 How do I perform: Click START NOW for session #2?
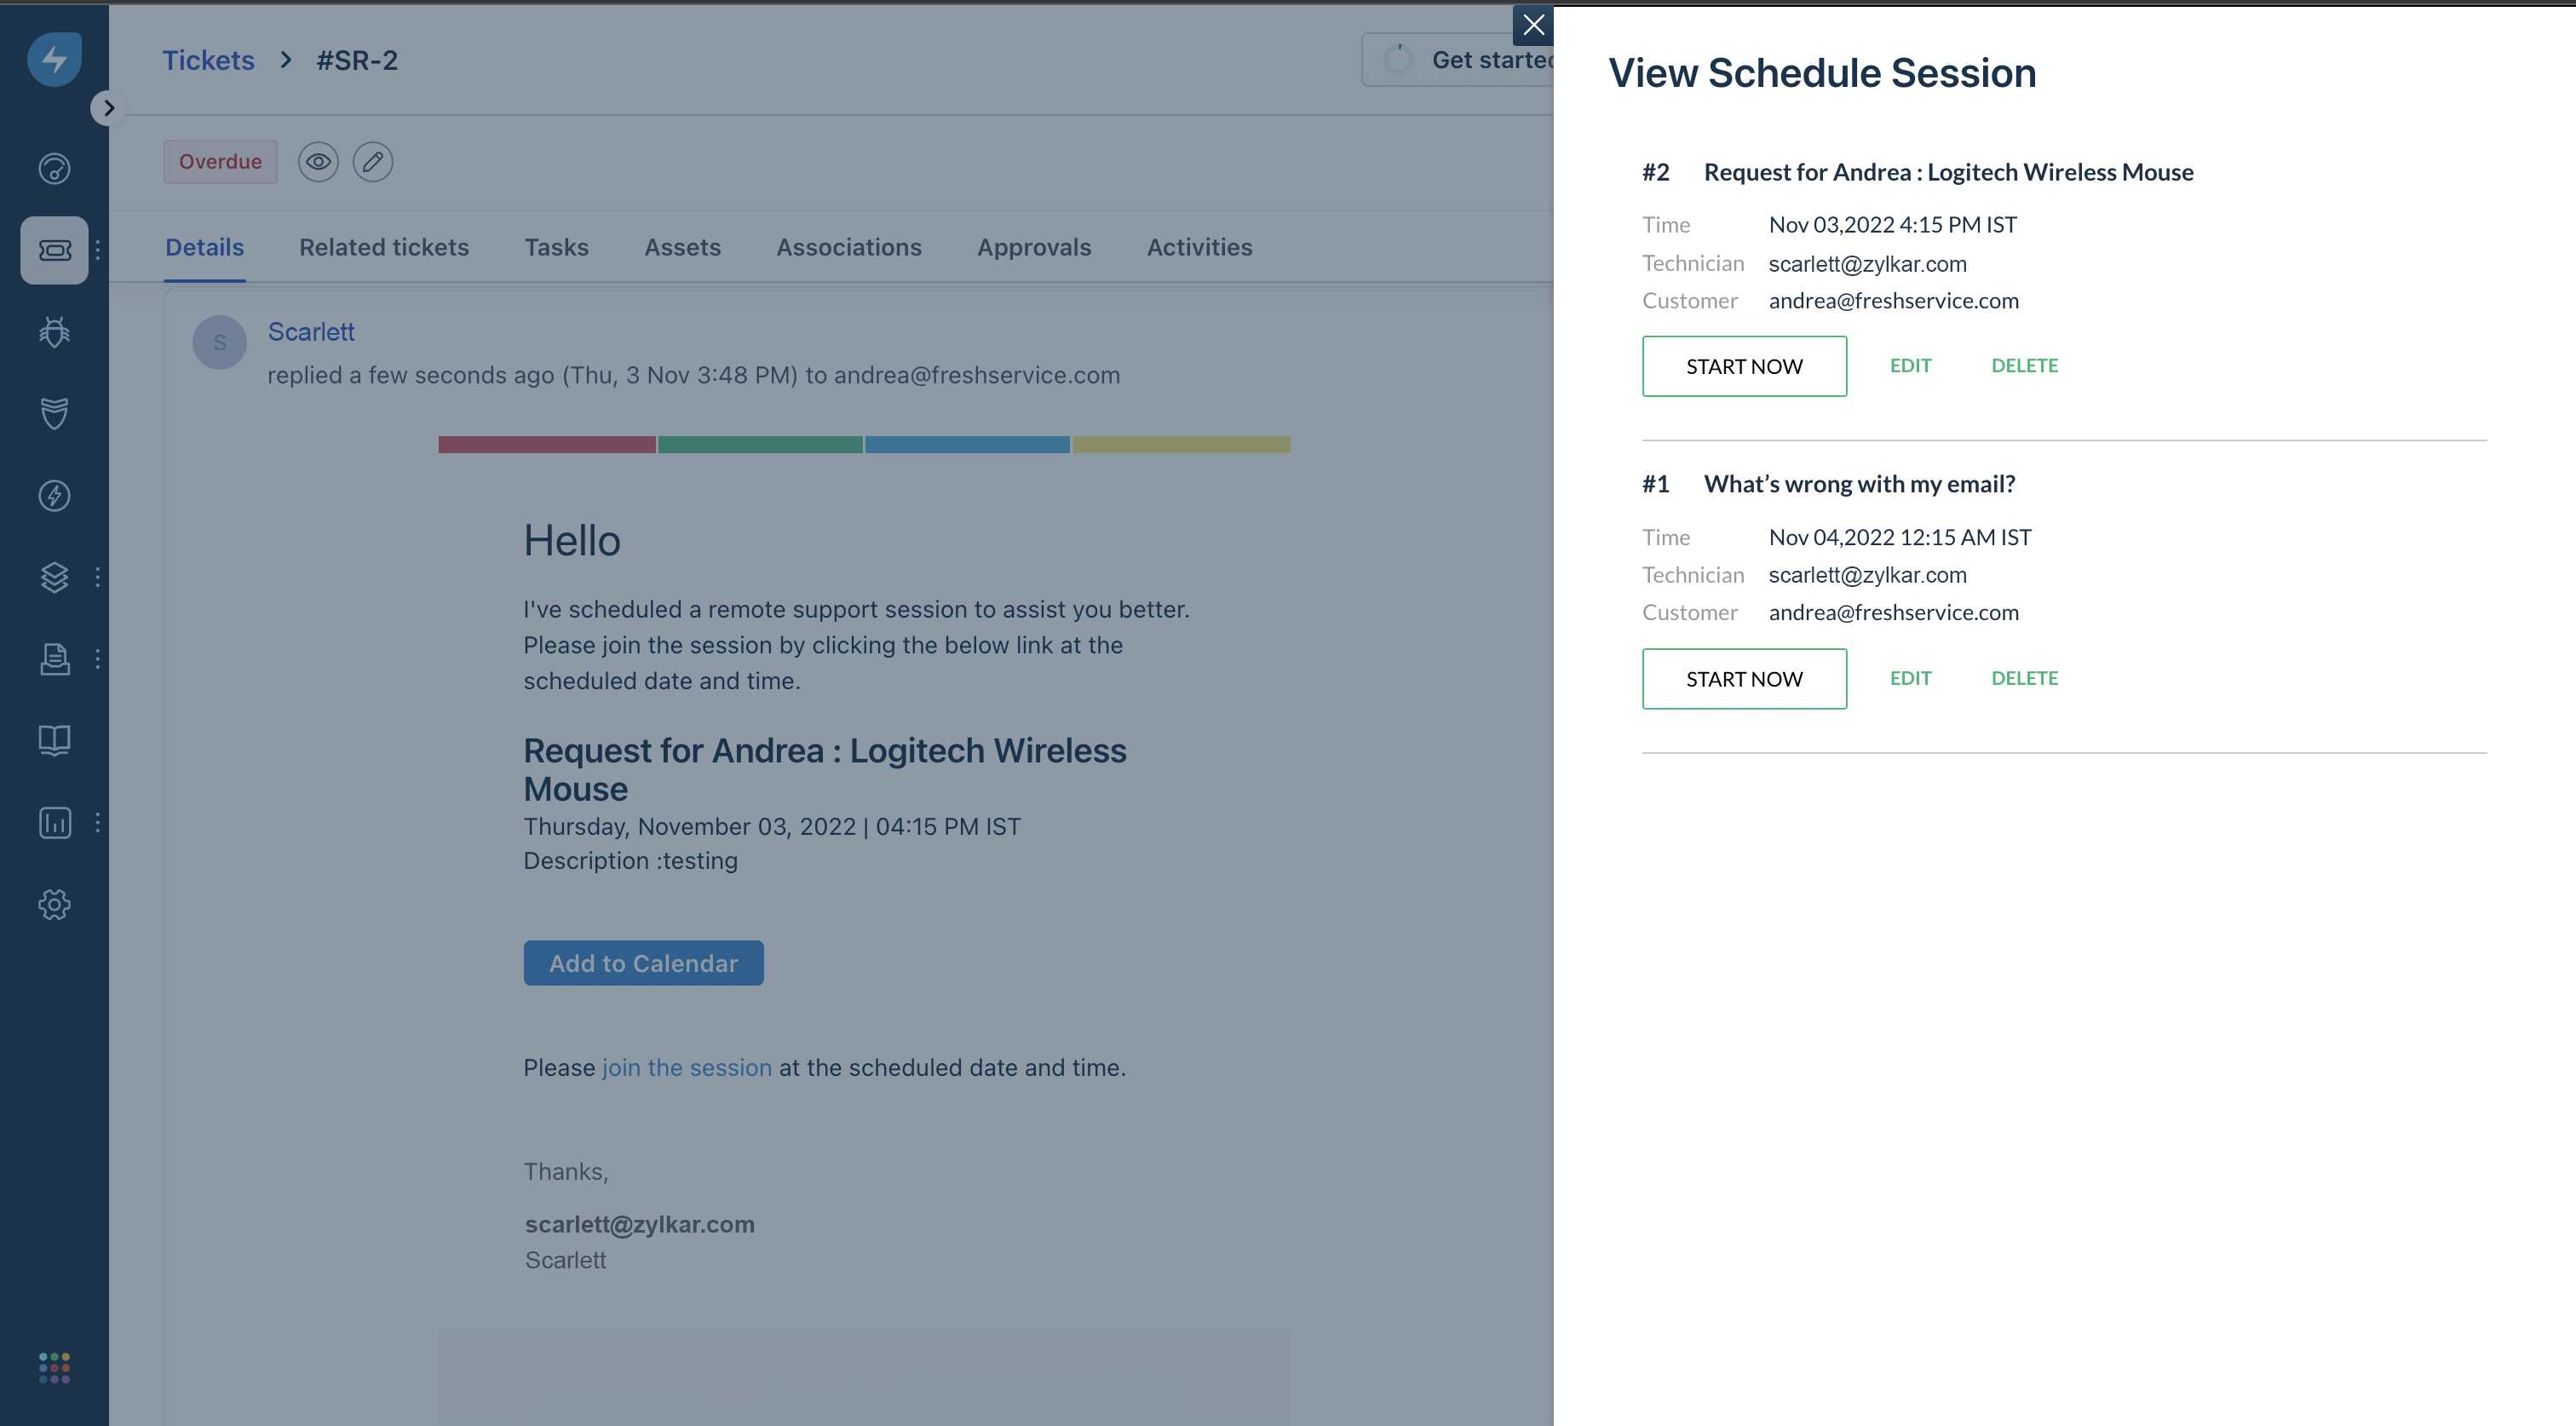1743,366
